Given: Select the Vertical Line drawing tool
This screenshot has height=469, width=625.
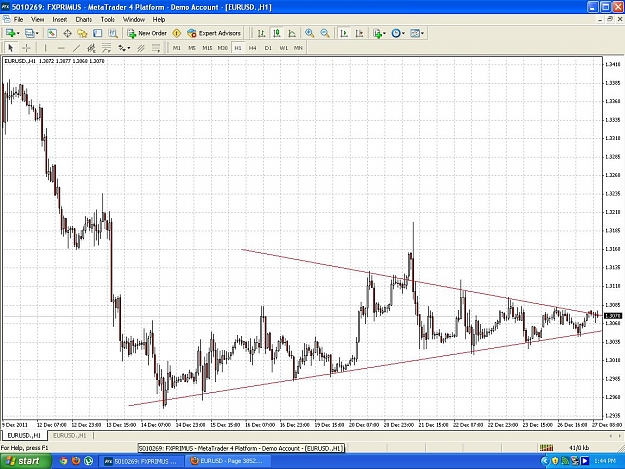Looking at the screenshot, I should click(45, 48).
